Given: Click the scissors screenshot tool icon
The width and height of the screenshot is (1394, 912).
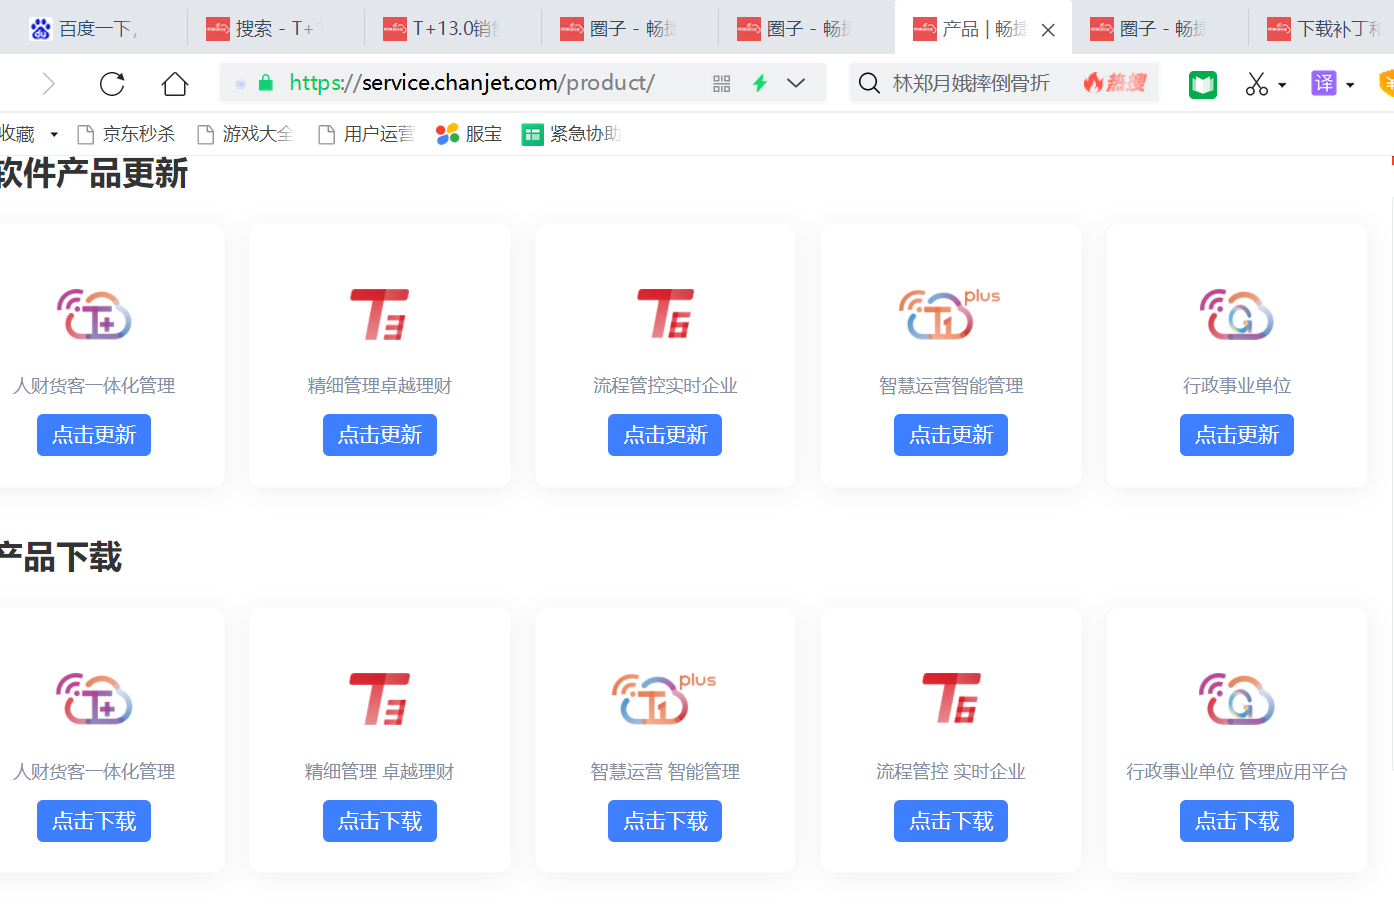Looking at the screenshot, I should click(x=1257, y=84).
